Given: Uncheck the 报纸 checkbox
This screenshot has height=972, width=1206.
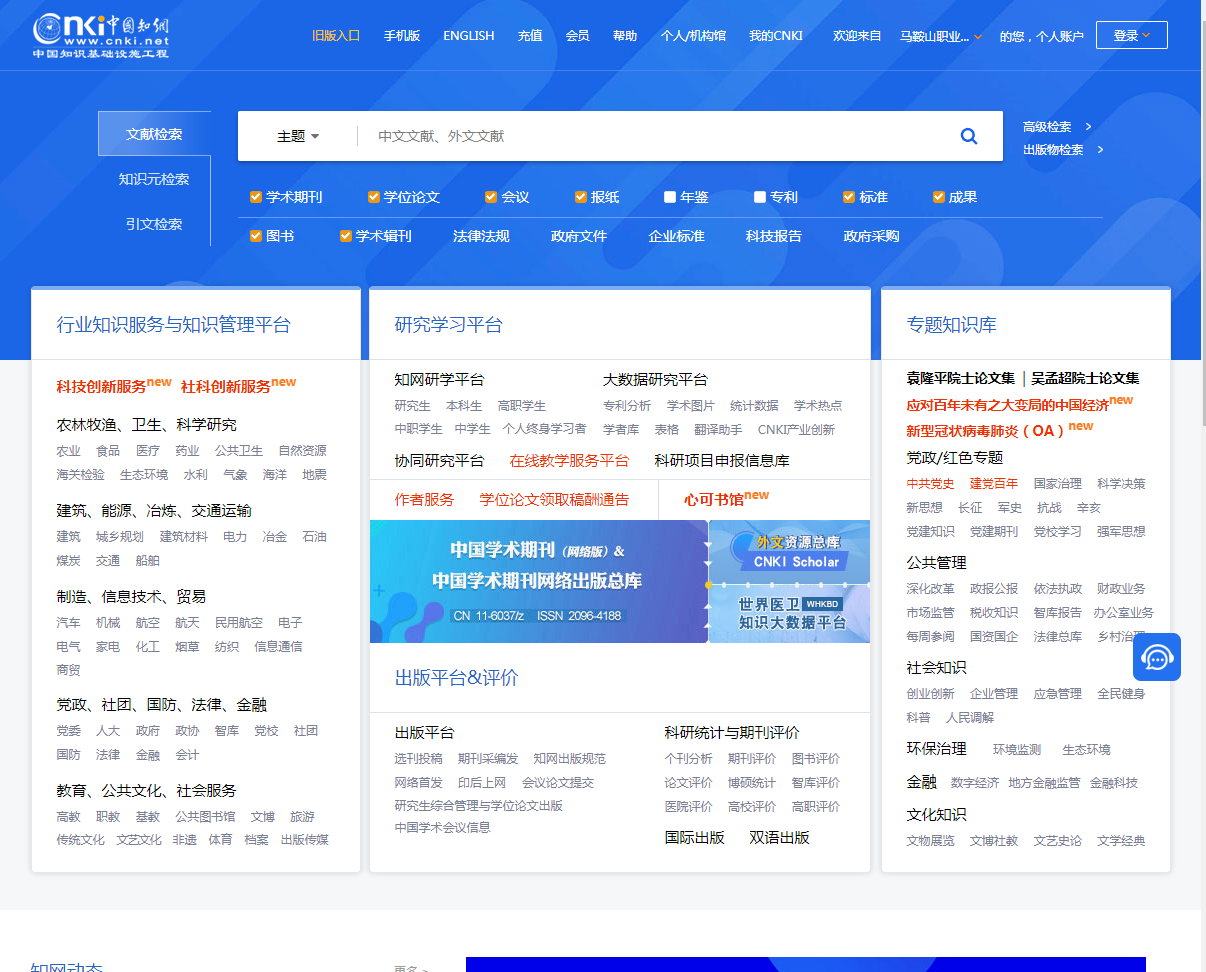Looking at the screenshot, I should [x=581, y=197].
